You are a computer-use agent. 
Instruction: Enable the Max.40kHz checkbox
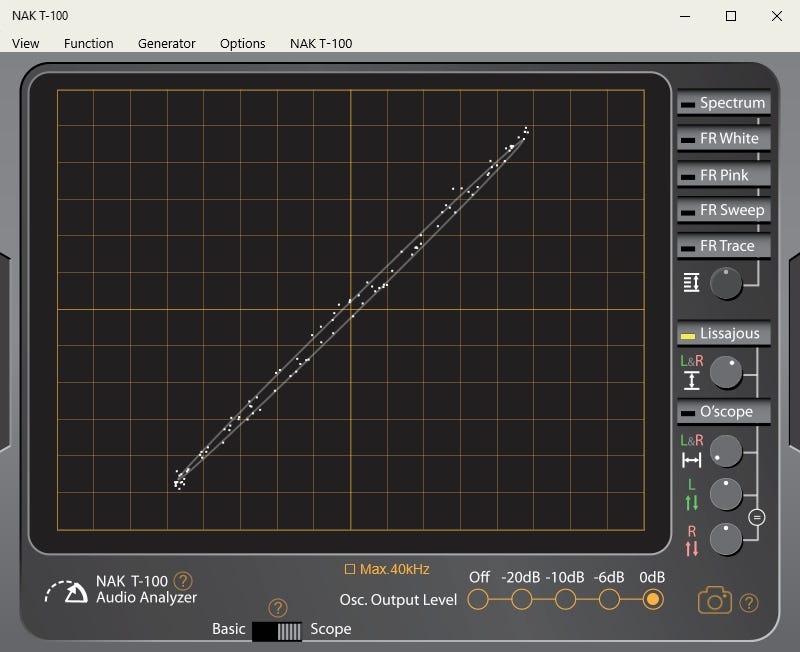(x=350, y=569)
